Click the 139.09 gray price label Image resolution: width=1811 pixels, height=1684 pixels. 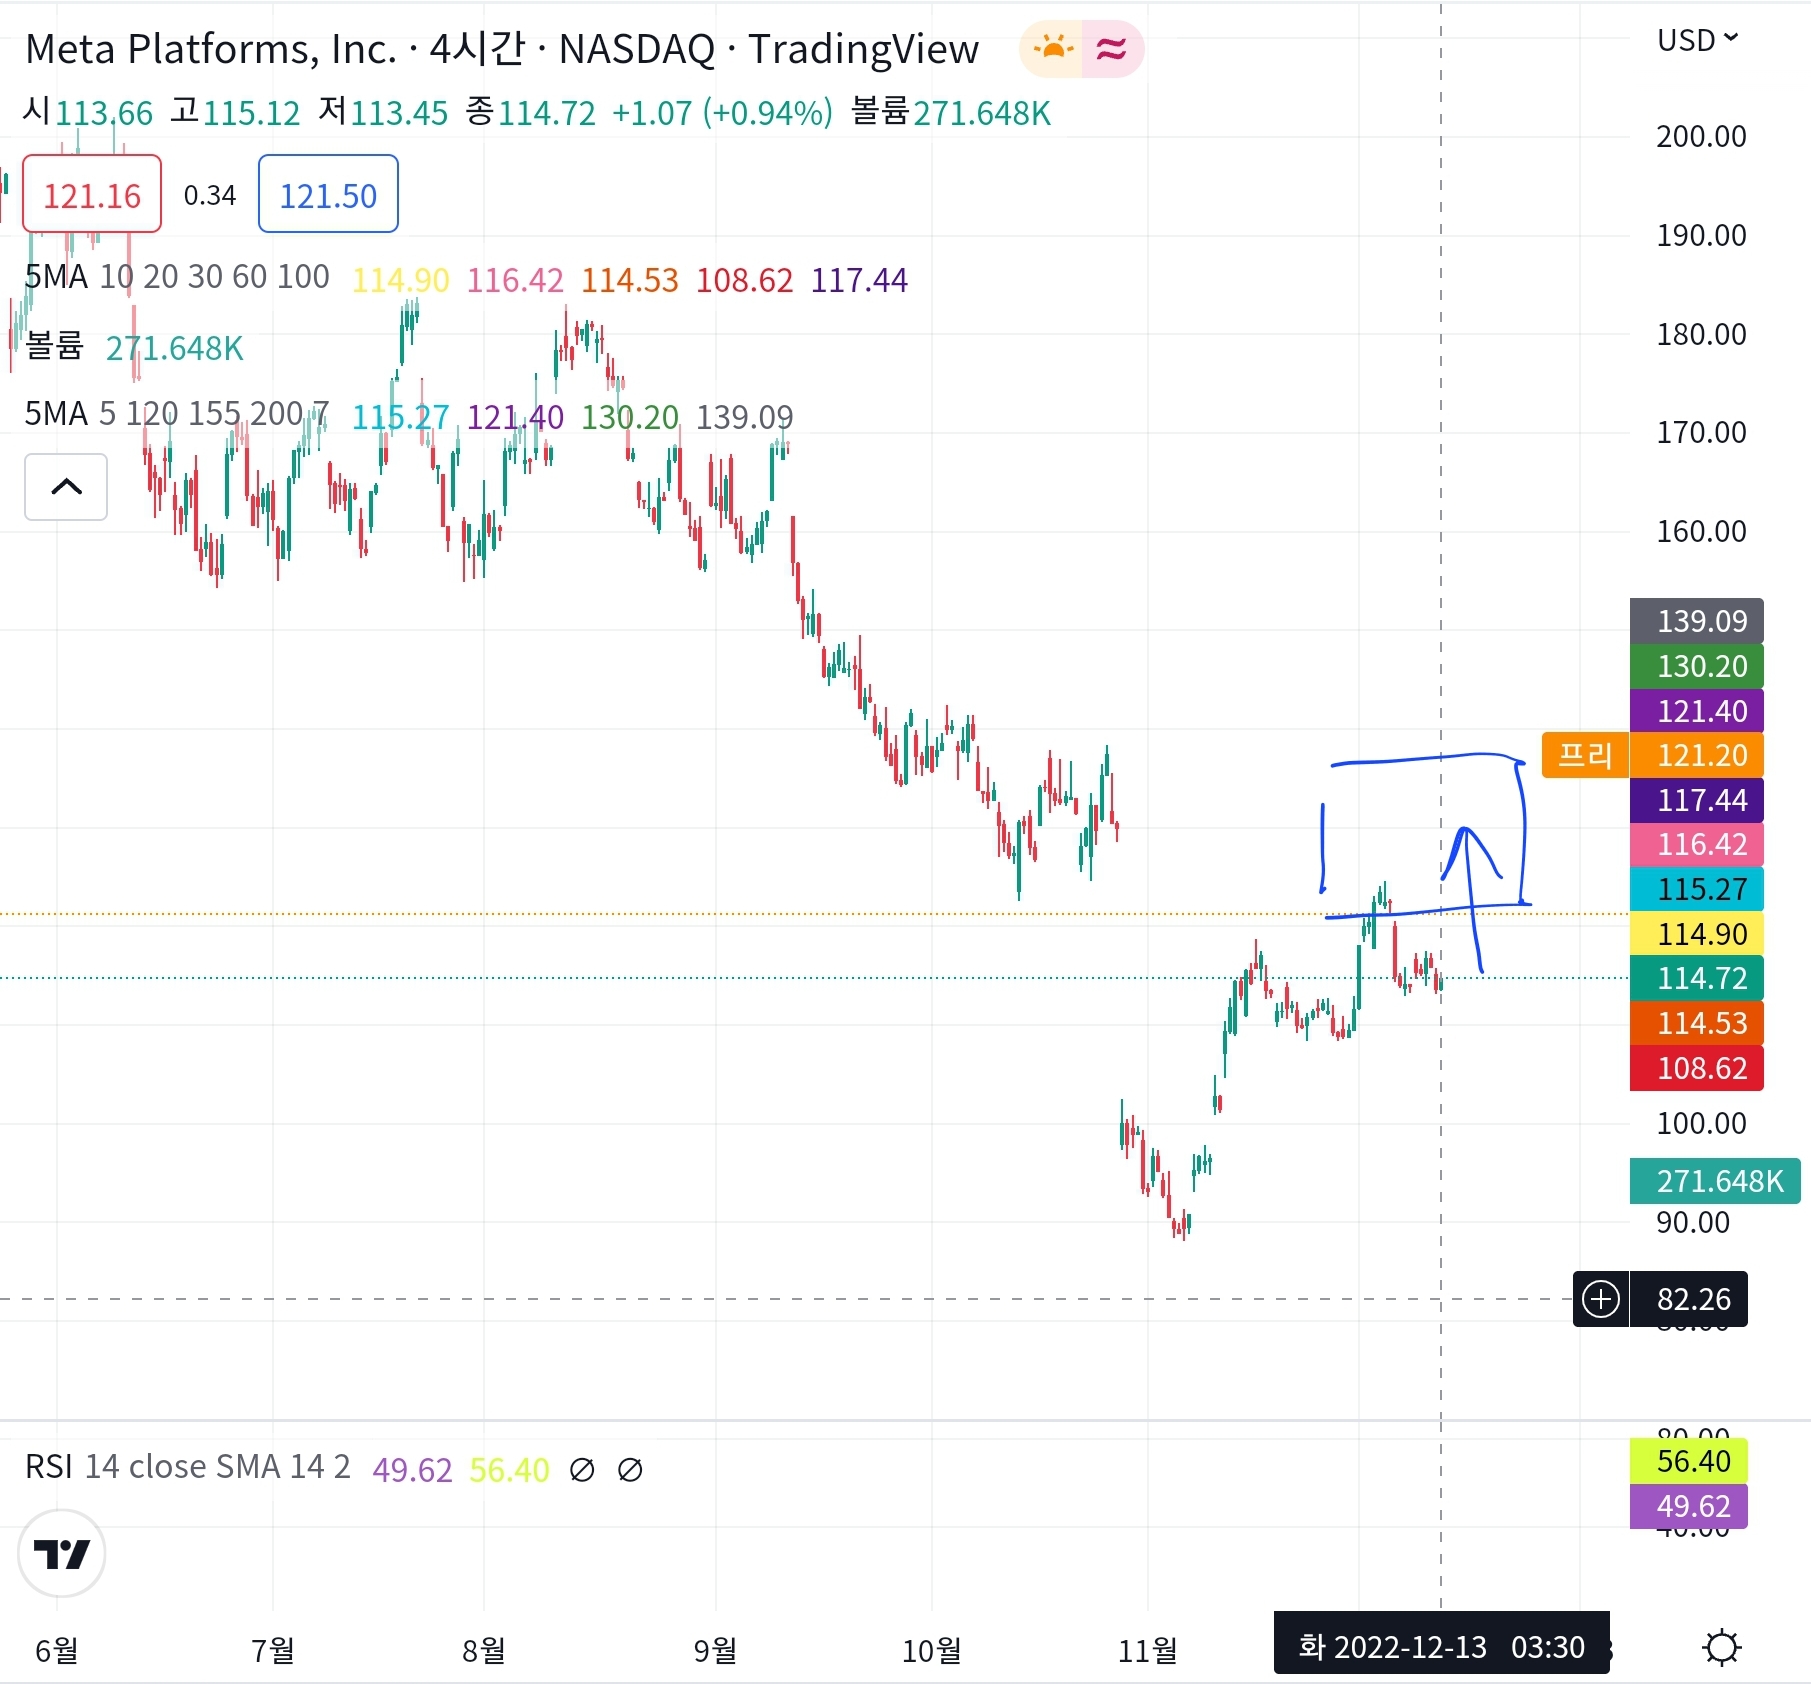coord(1696,621)
